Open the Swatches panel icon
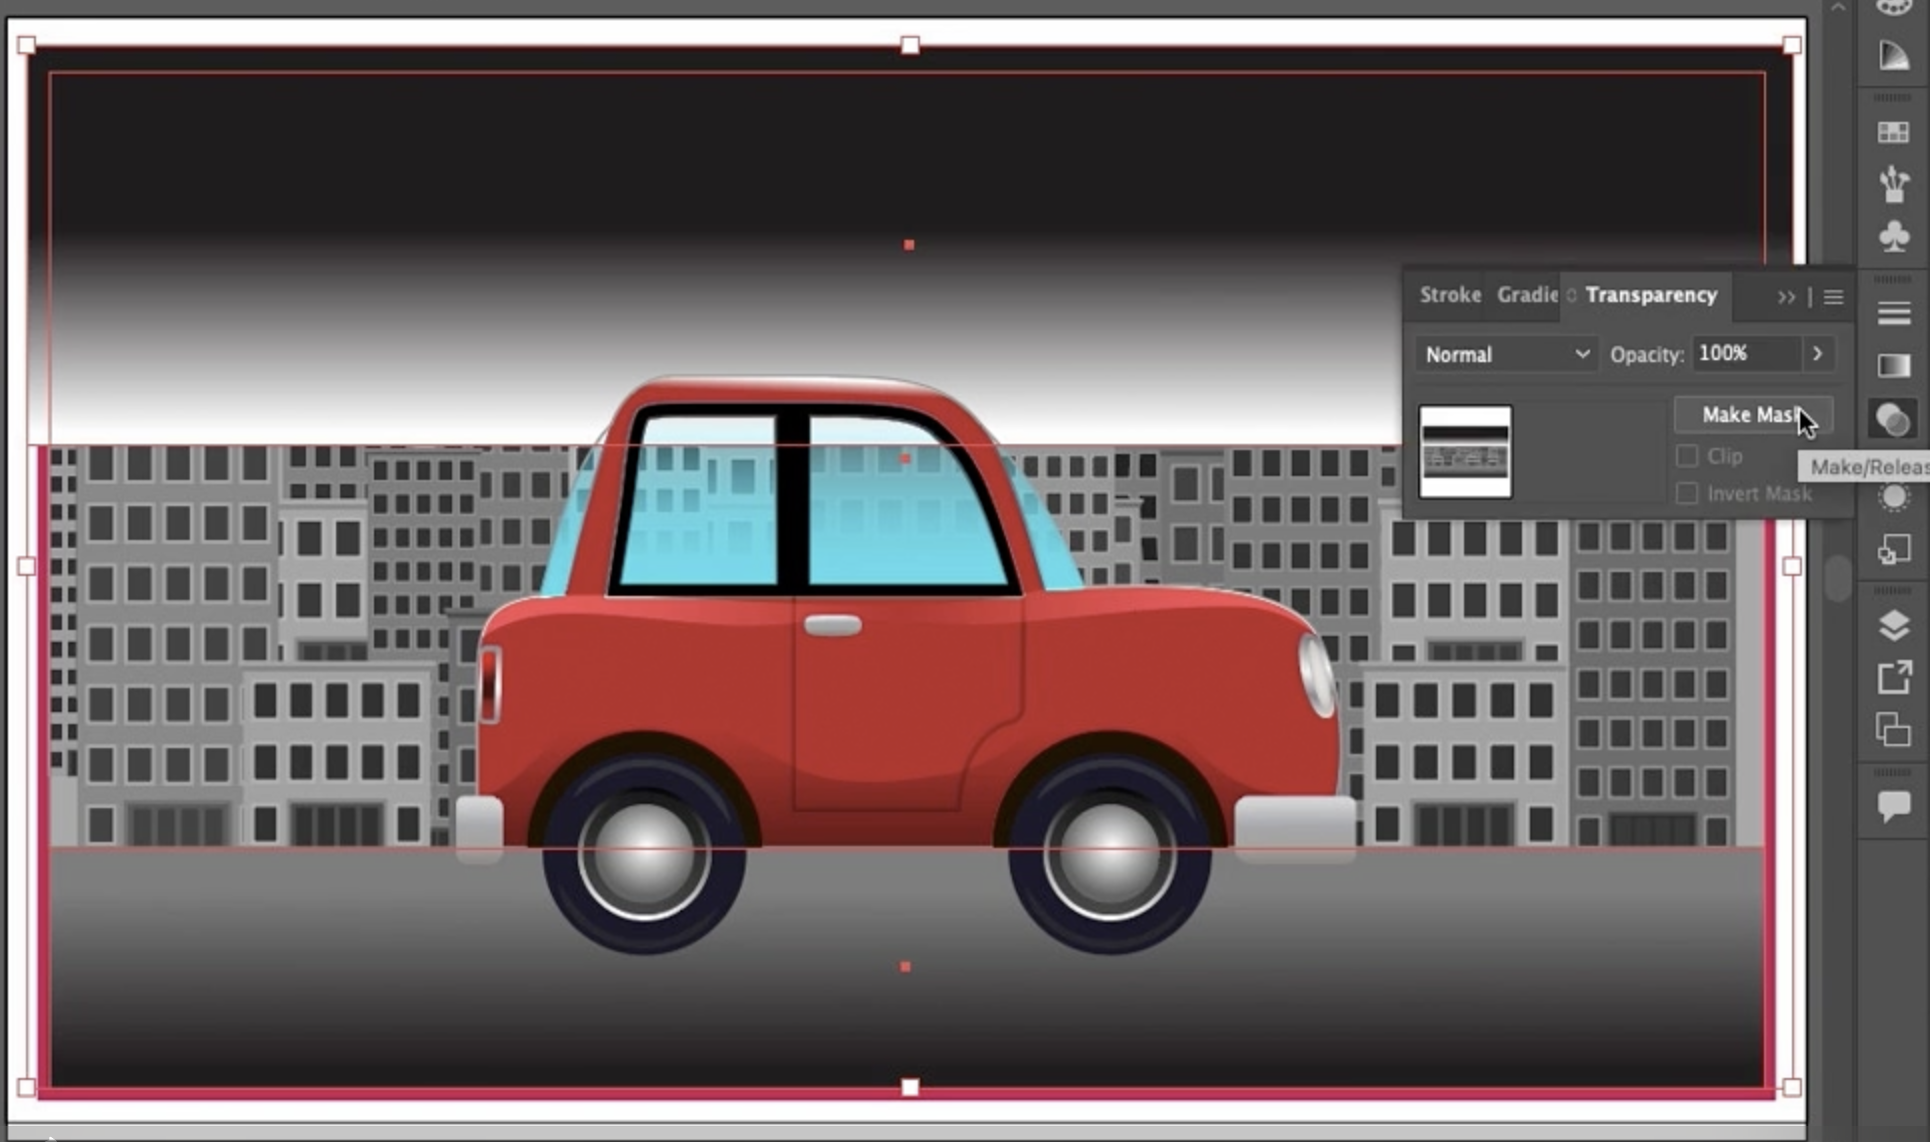The image size is (1930, 1142). [x=1893, y=132]
